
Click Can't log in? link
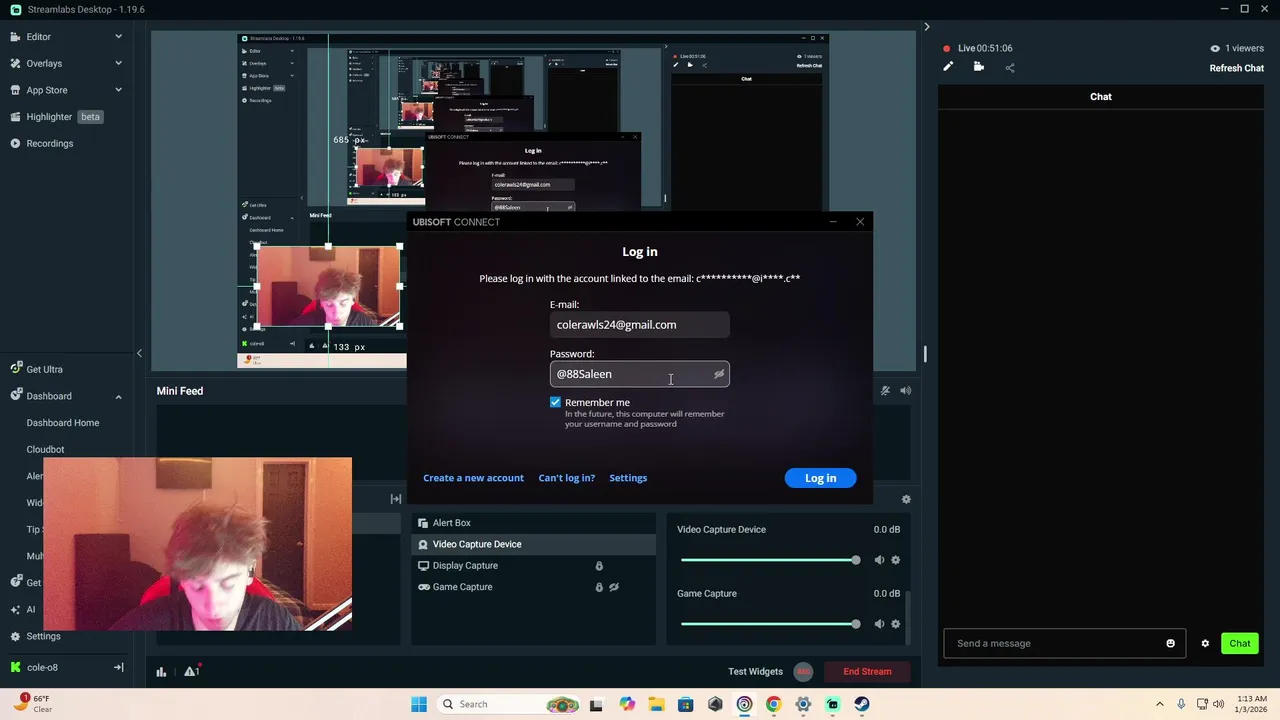click(x=566, y=478)
